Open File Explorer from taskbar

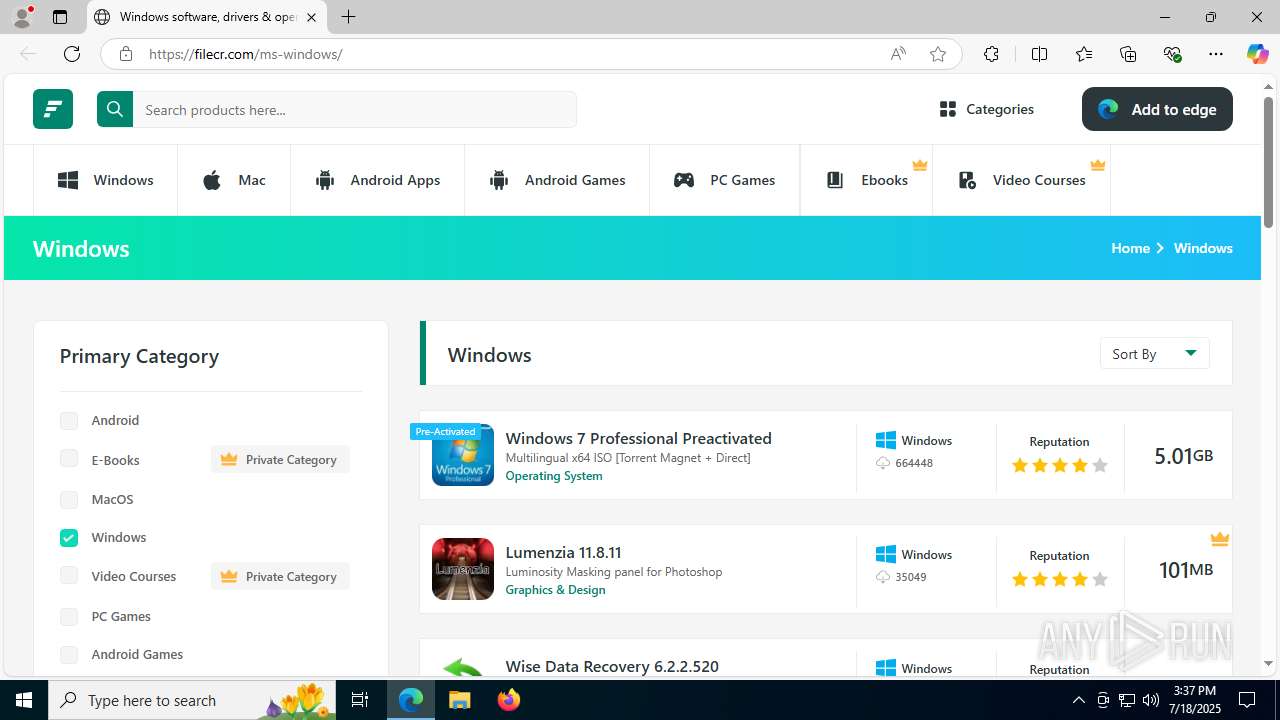(x=459, y=700)
